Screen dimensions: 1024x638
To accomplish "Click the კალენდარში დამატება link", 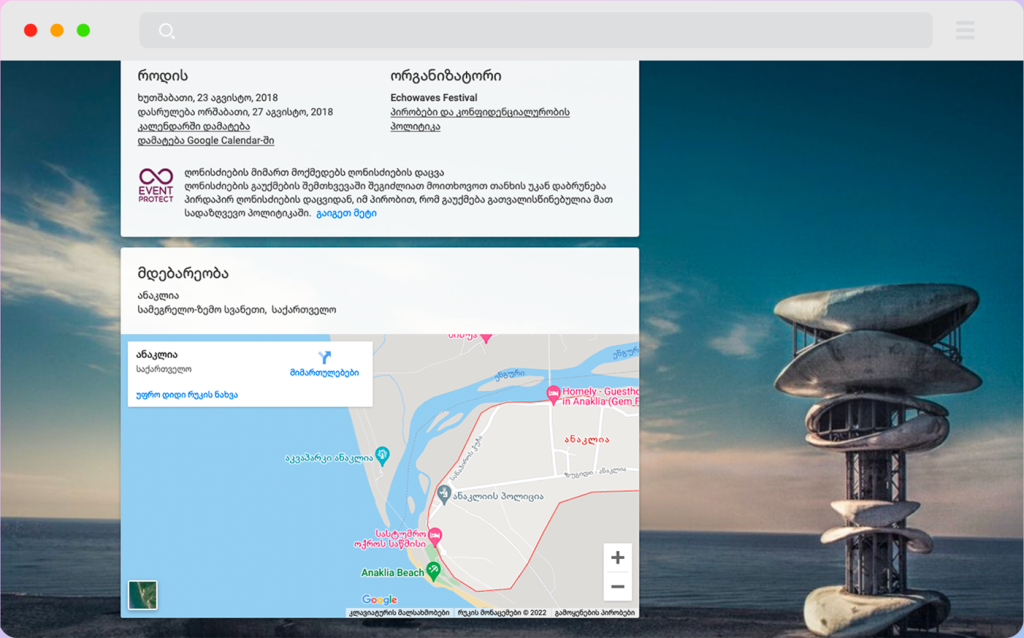I will tap(193, 126).
